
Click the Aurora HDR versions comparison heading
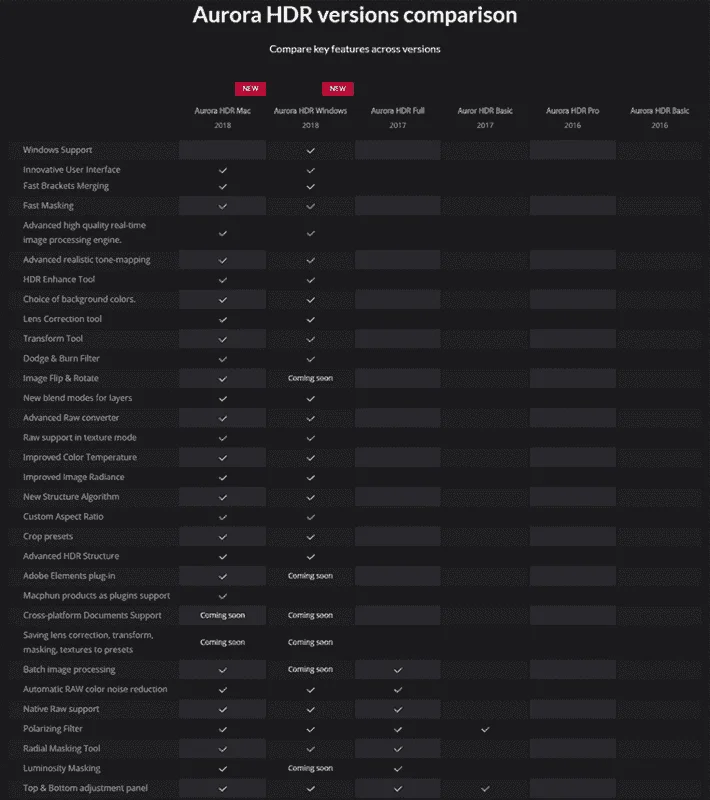click(355, 15)
